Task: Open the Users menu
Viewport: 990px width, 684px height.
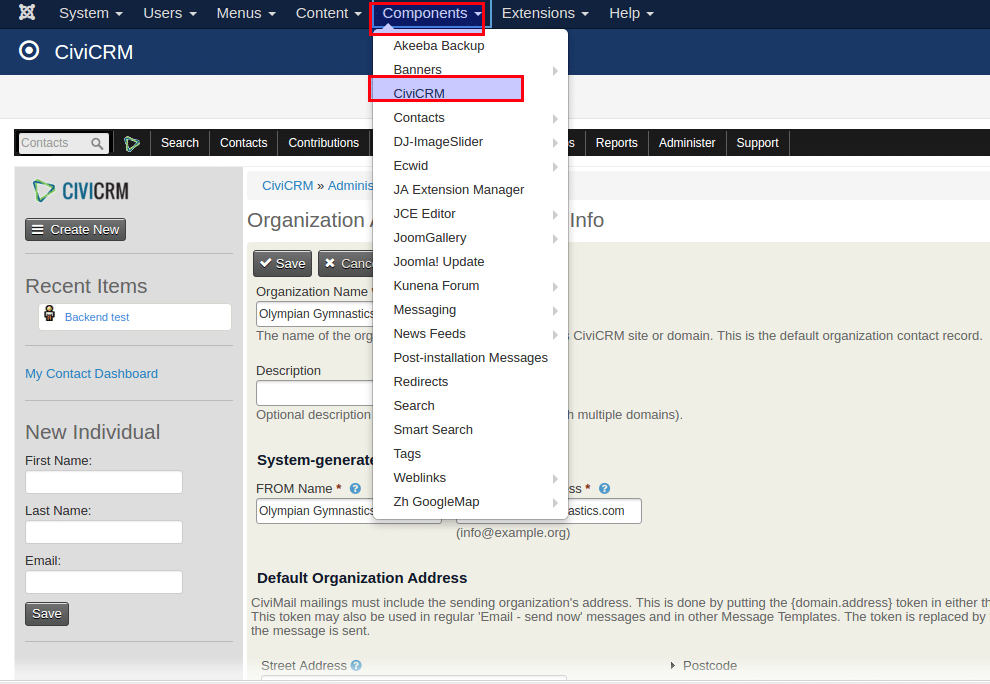Action: pos(169,13)
